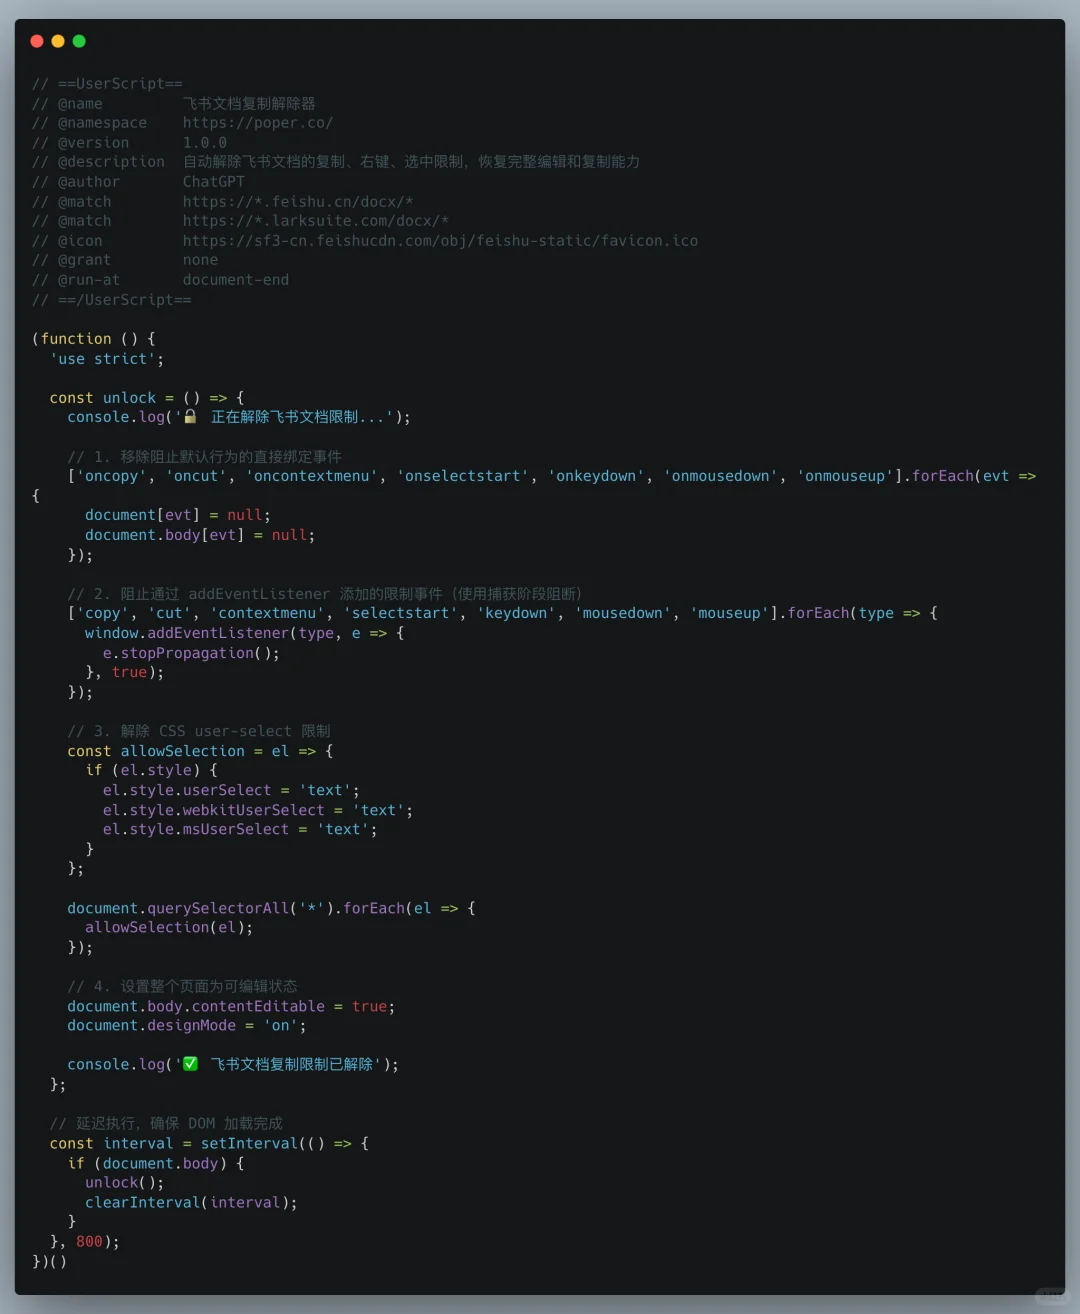Click the https://poper.co/ namespace URL
The image size is (1080, 1314).
coord(258,123)
